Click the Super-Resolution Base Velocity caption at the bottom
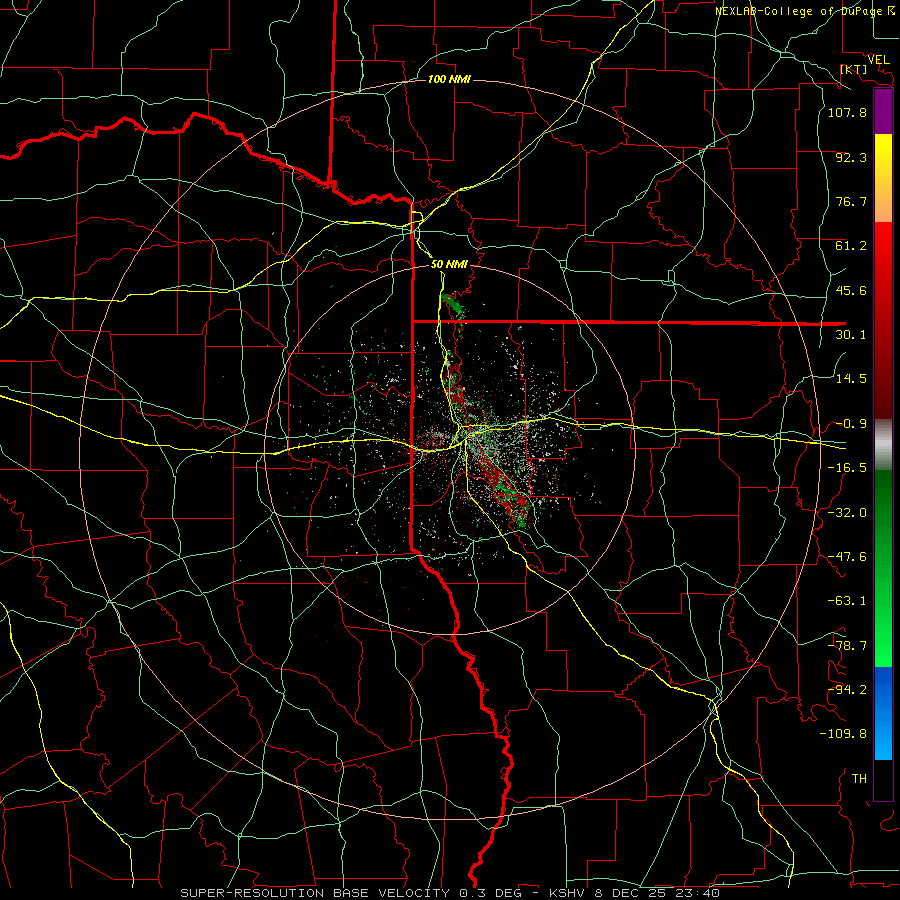This screenshot has height=900, width=900. click(x=450, y=893)
